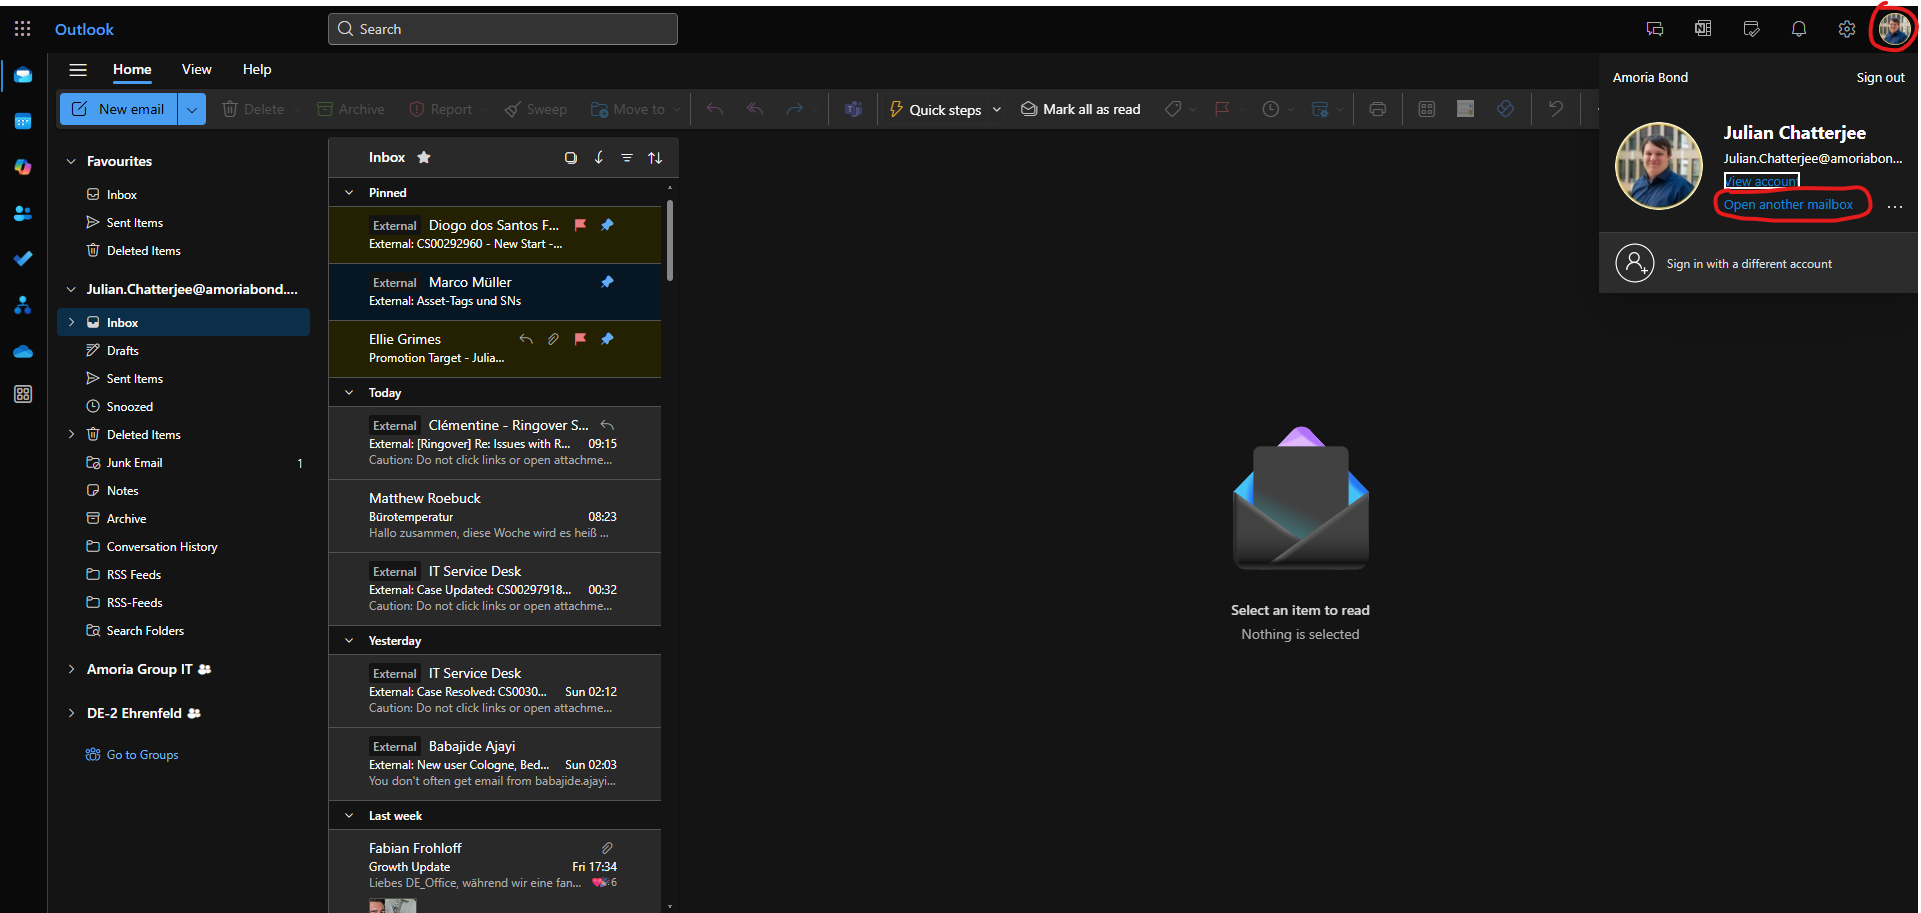Viewport: 1921px width, 913px height.
Task: Open the My Day calendar-check icon
Action: click(1751, 29)
